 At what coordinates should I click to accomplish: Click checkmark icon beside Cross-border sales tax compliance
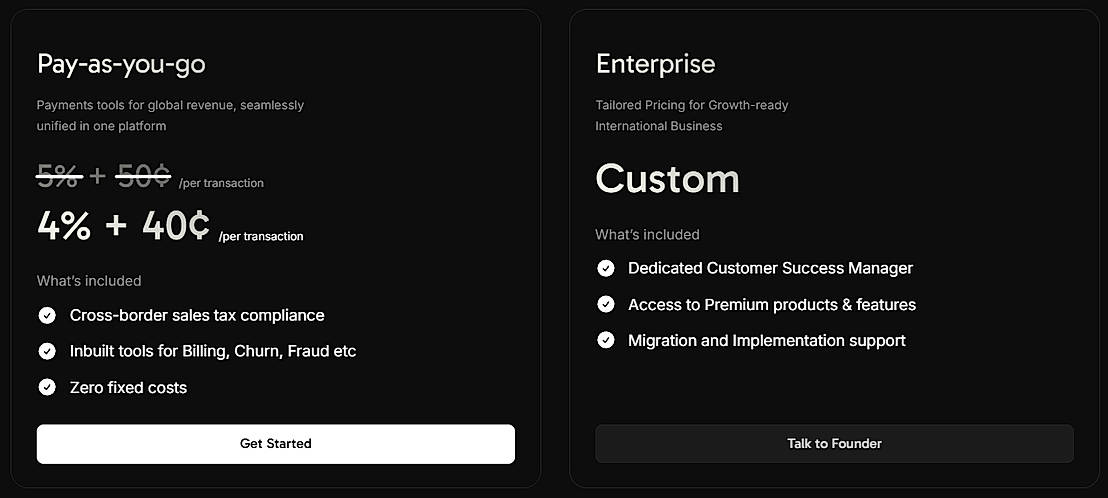[47, 316]
